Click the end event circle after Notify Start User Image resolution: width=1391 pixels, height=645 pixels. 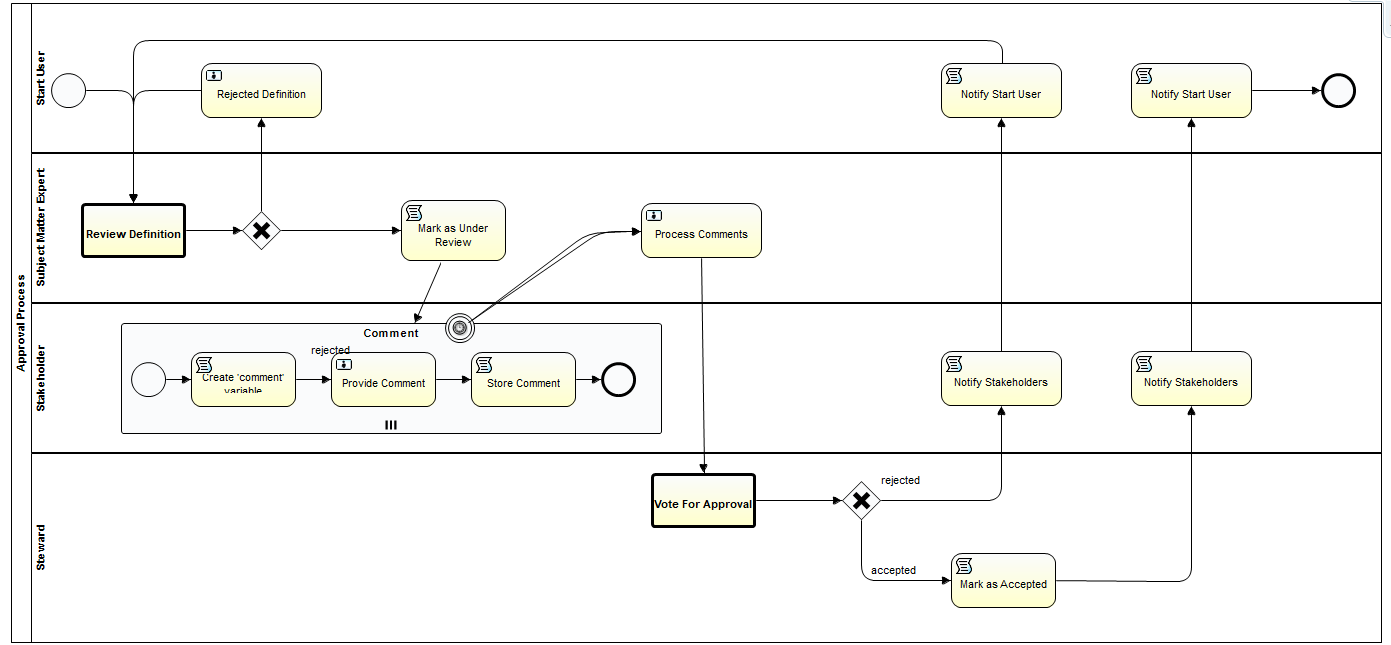(x=1337, y=90)
